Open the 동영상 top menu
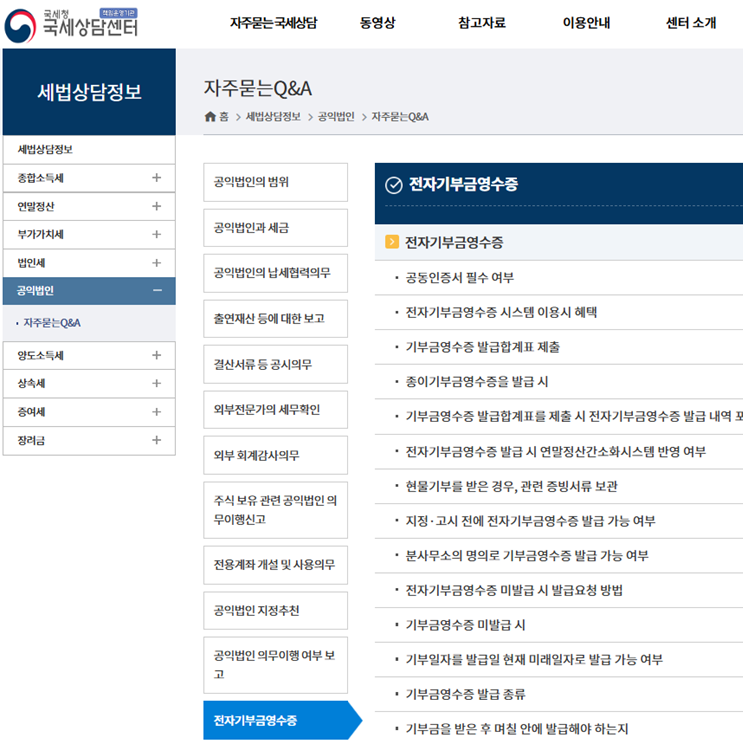 click(x=379, y=23)
